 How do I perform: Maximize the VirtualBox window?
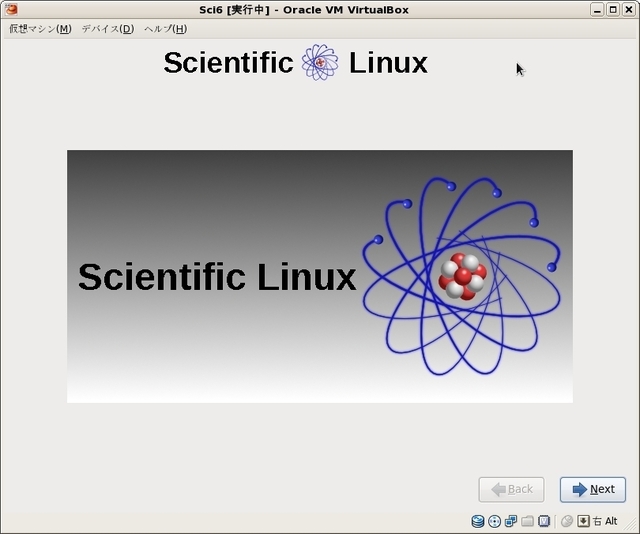tap(613, 9)
